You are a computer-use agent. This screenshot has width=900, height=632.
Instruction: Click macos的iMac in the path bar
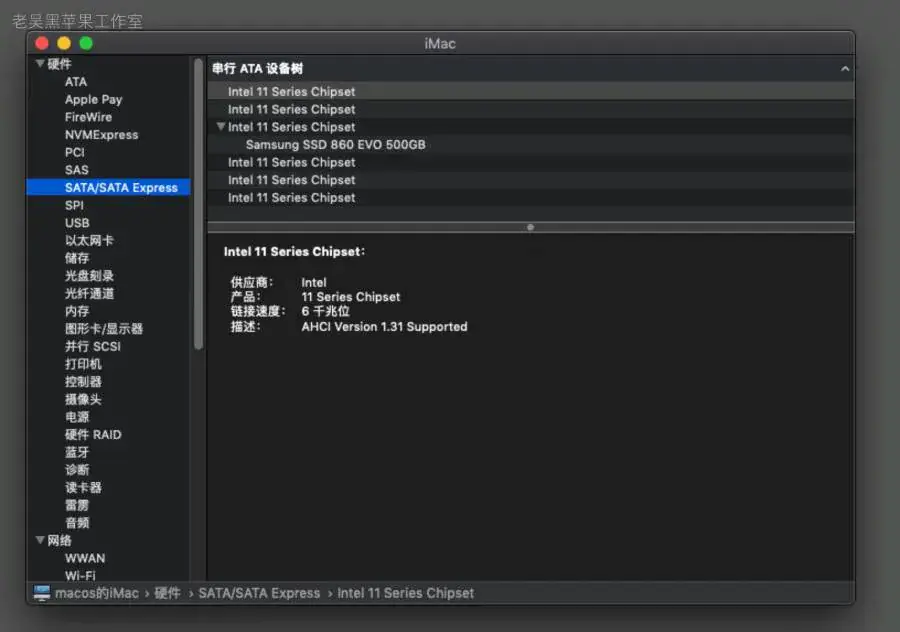97,593
